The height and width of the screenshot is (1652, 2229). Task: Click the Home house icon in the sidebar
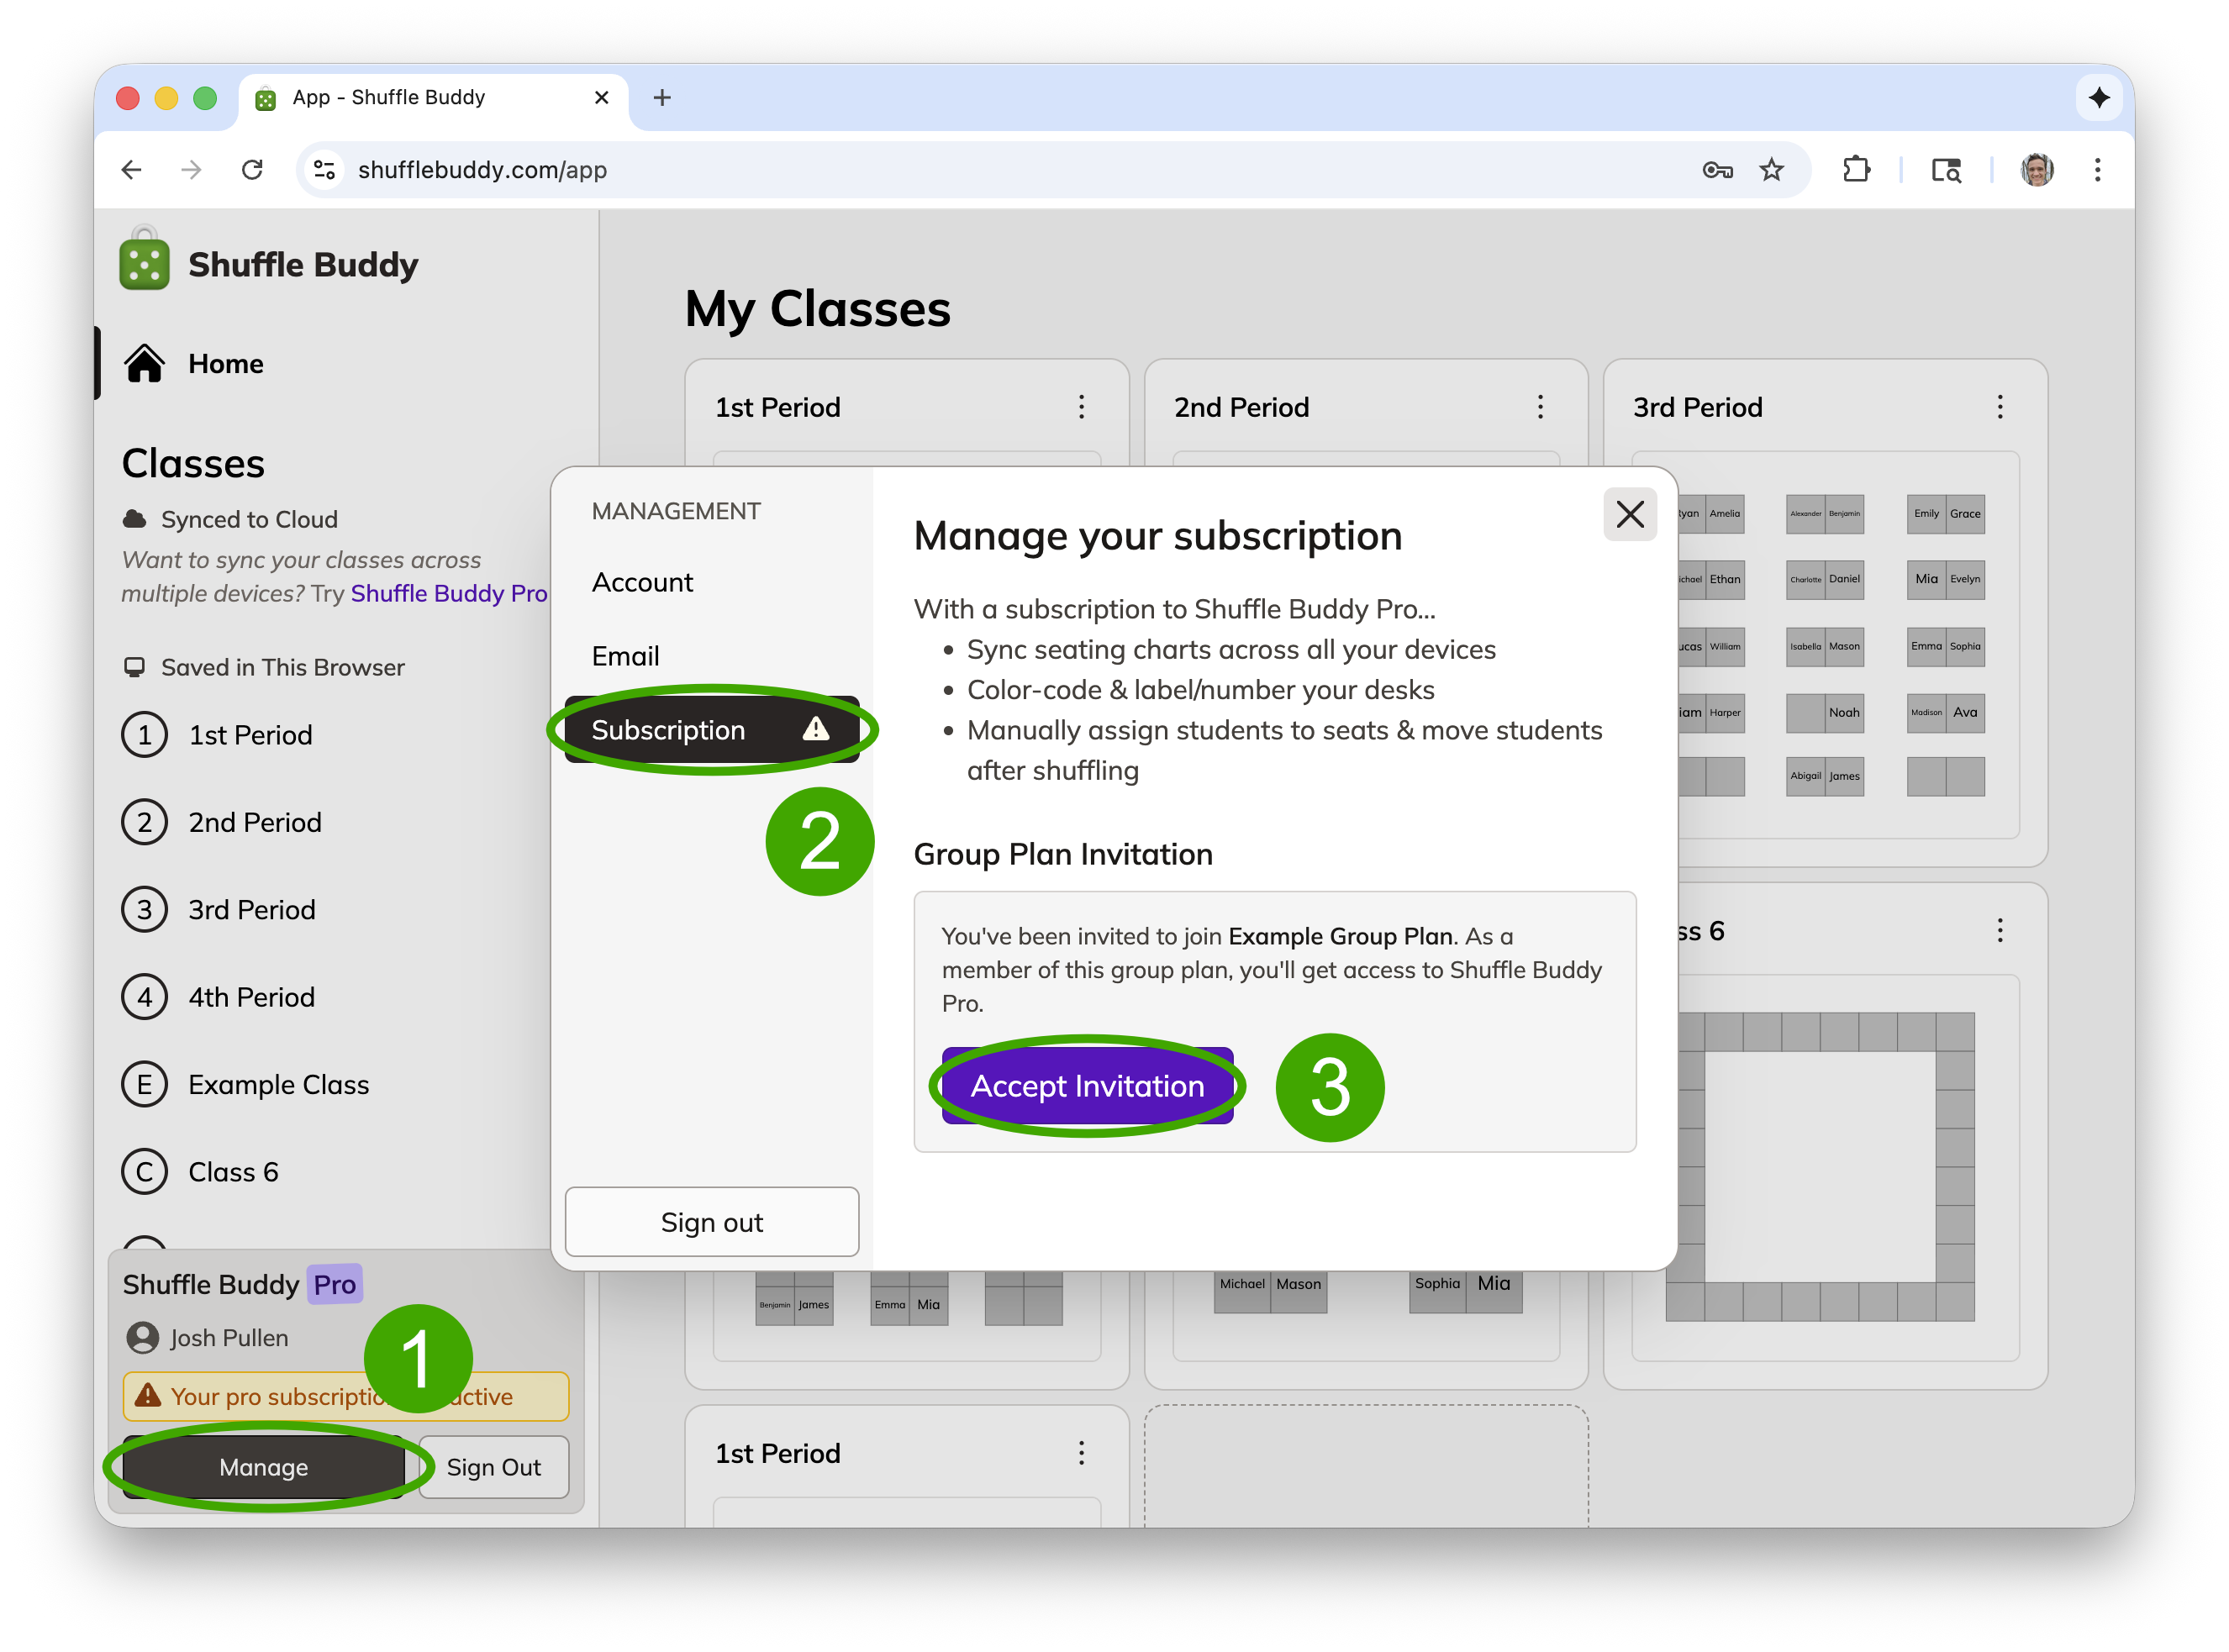click(x=144, y=364)
